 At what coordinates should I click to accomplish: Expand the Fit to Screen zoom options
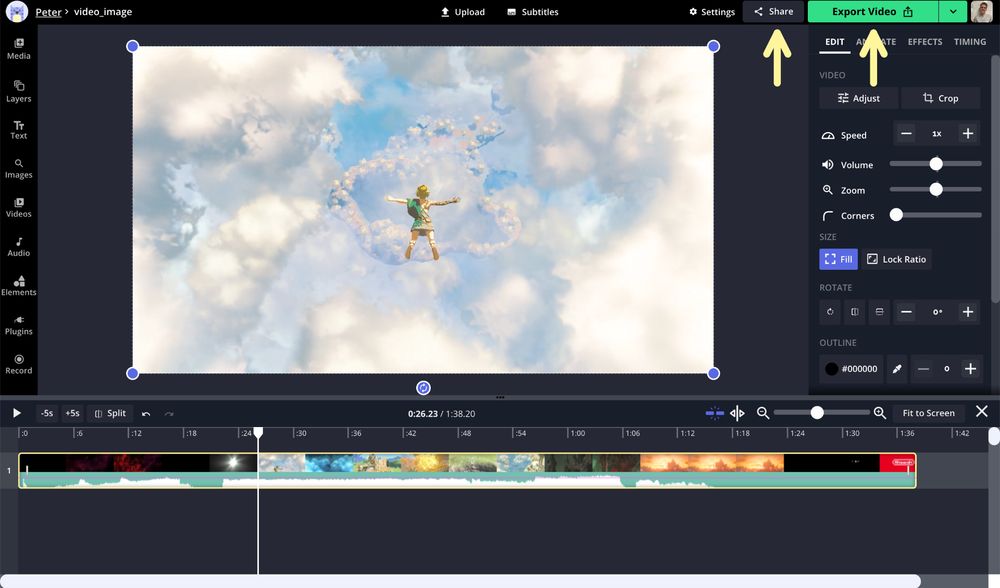pyautogui.click(x=927, y=412)
